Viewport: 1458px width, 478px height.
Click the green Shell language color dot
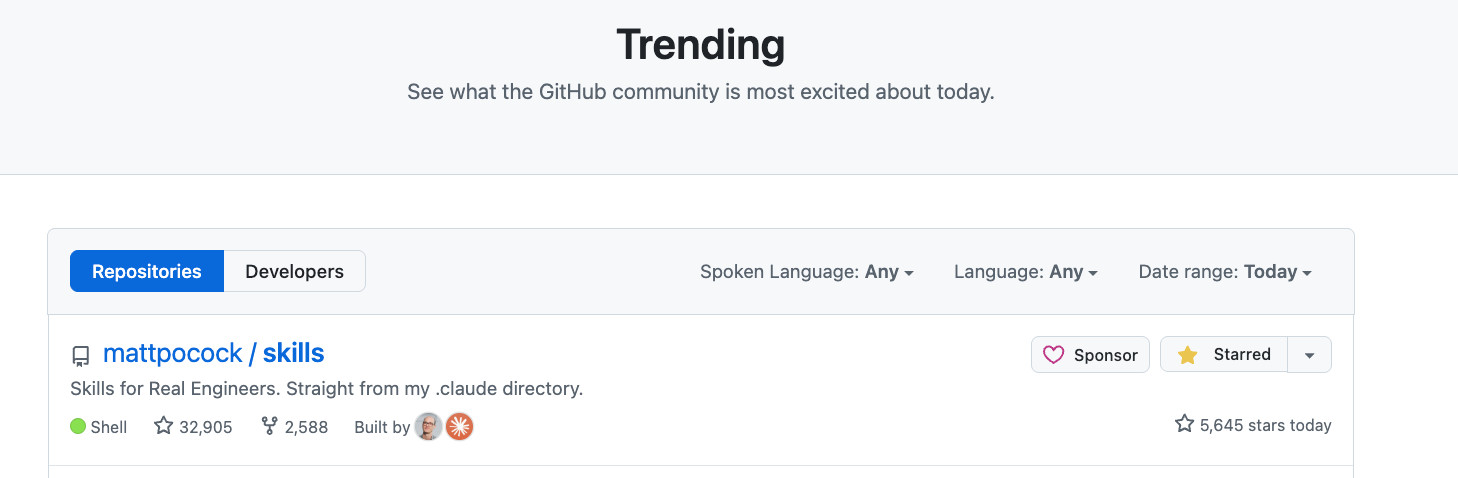(x=78, y=427)
